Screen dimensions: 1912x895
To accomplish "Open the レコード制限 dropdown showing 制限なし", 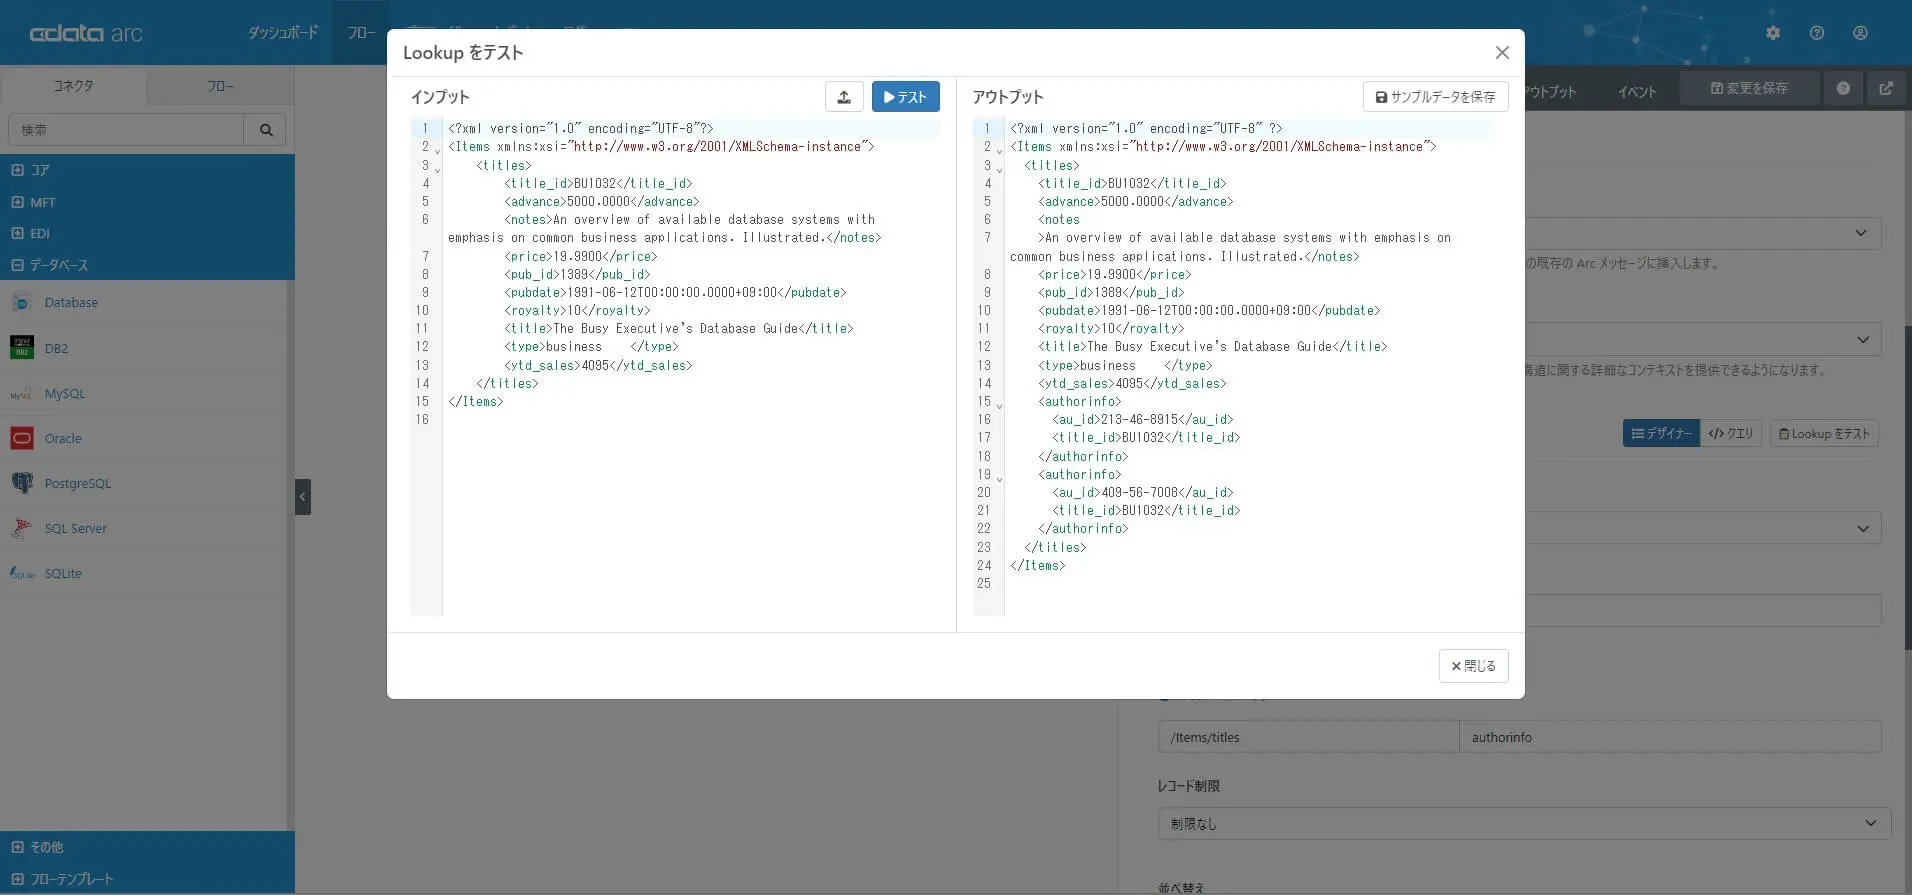I will [1524, 824].
